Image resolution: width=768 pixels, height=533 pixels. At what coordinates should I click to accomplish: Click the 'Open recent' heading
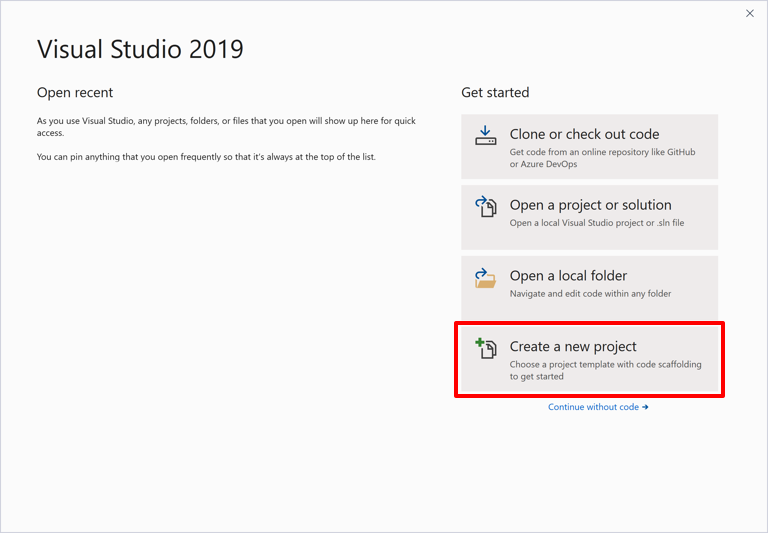coord(75,93)
